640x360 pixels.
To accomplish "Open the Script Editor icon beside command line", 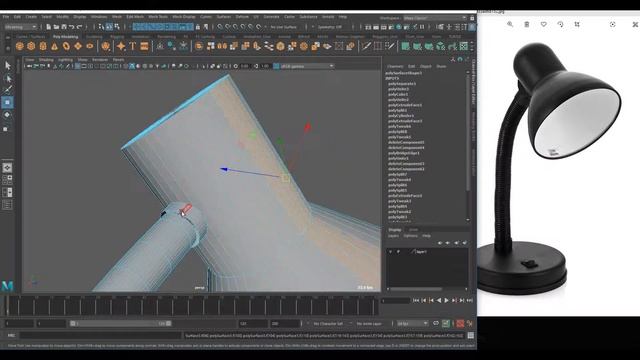I will (x=471, y=336).
